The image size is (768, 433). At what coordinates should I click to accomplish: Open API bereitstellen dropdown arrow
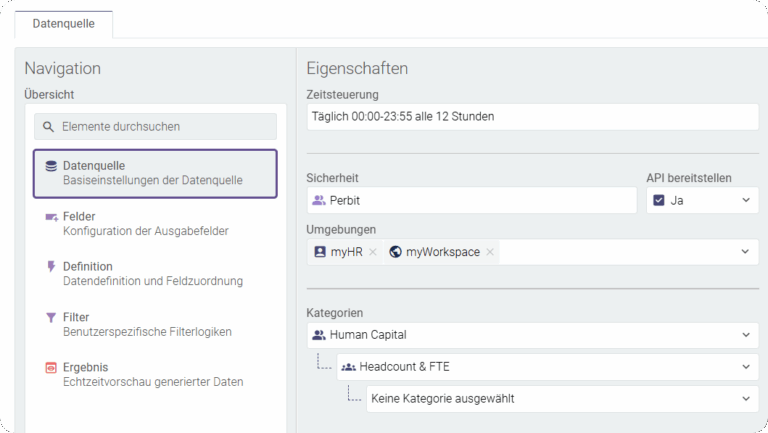click(746, 200)
